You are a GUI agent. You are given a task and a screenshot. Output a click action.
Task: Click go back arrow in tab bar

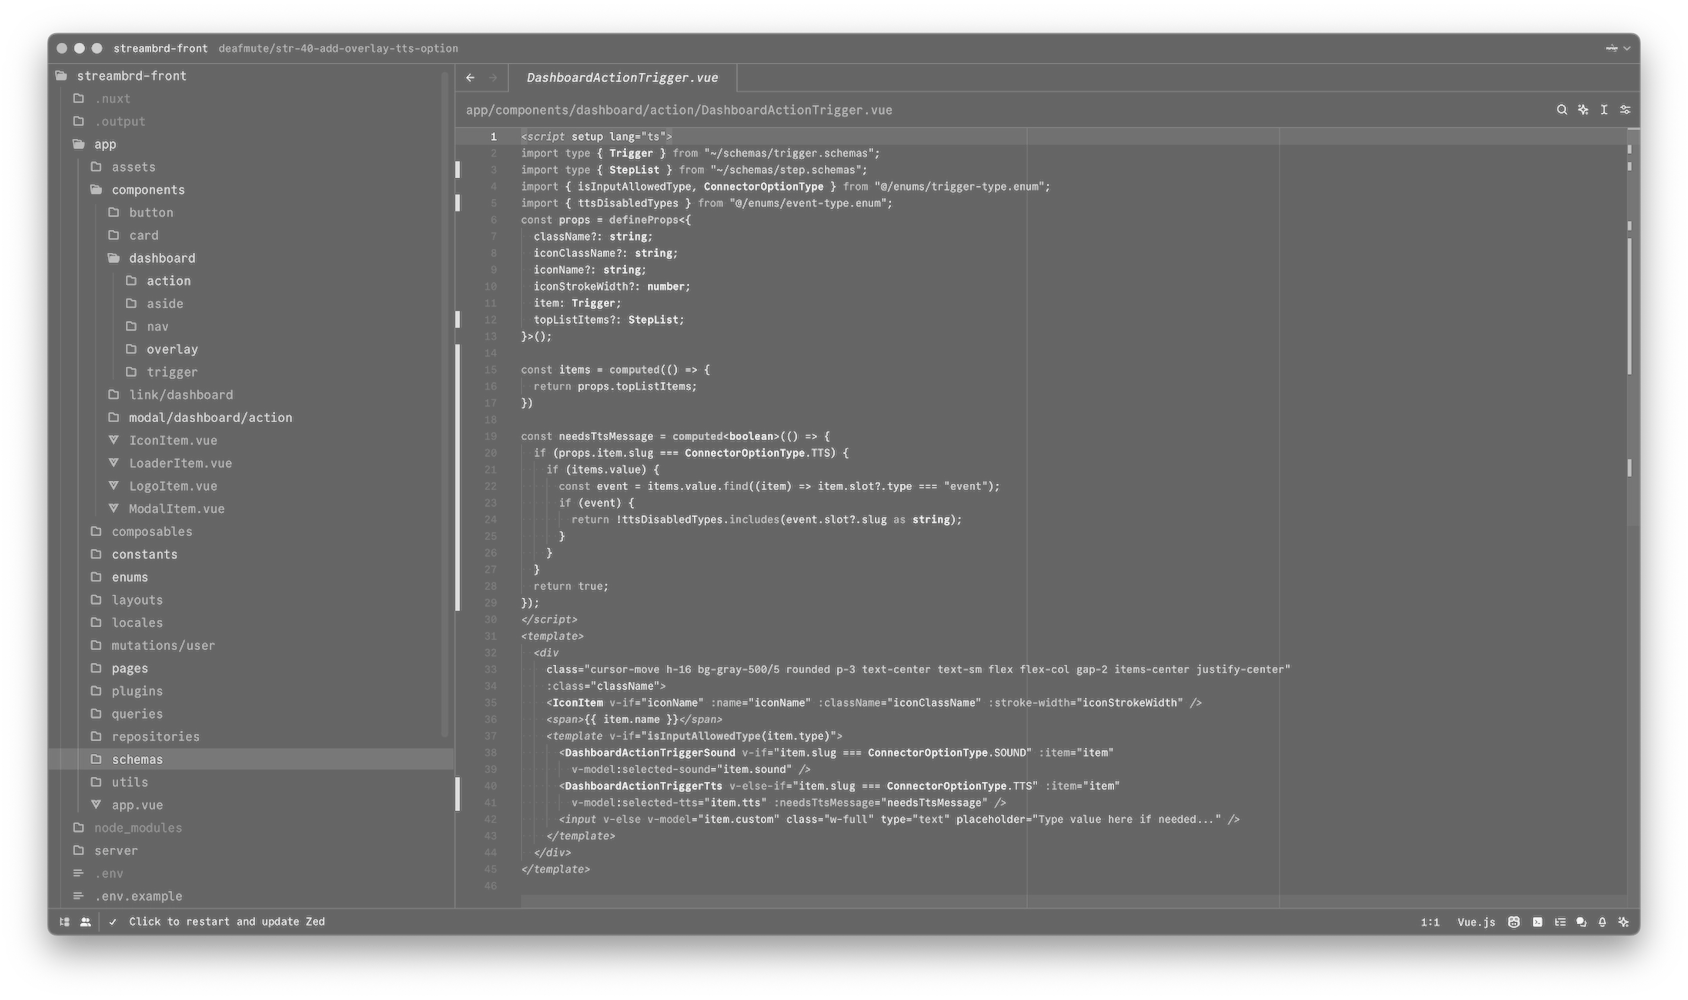point(470,78)
